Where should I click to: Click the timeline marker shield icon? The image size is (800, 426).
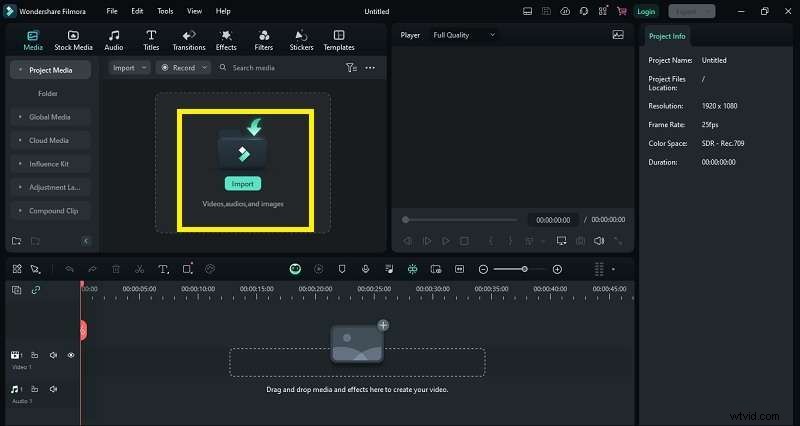click(x=342, y=269)
